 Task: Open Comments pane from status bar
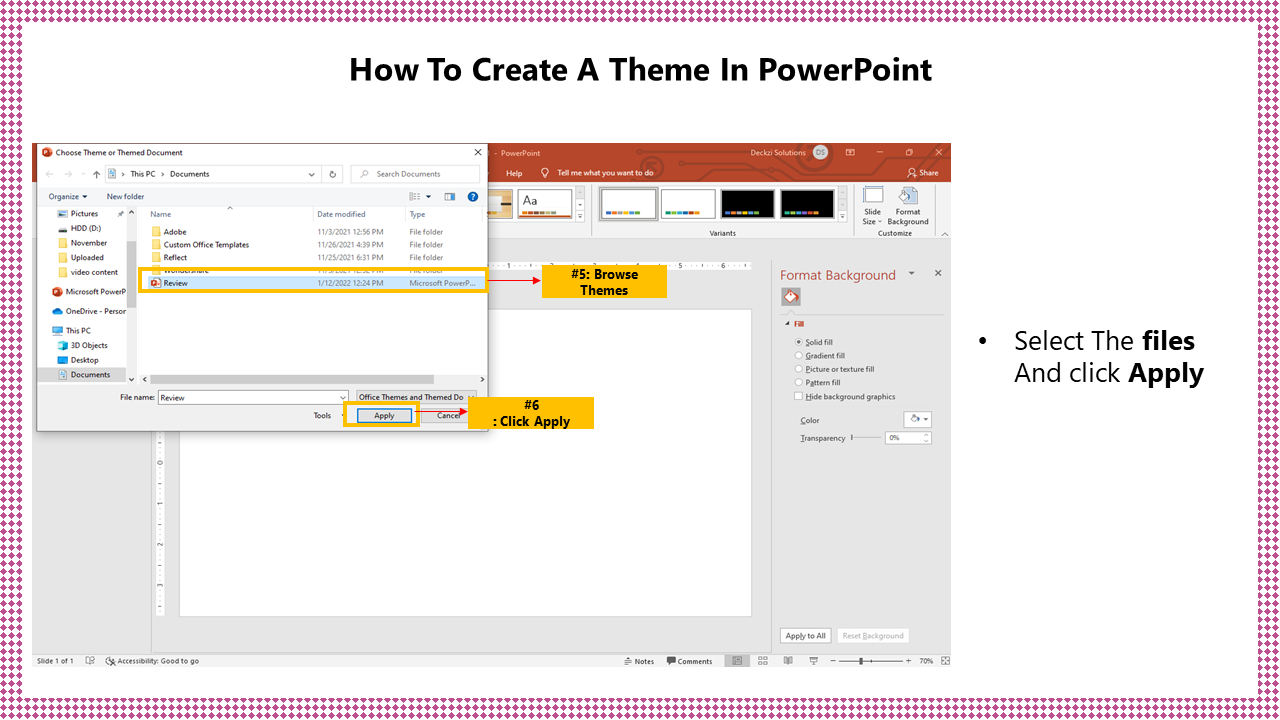pos(690,661)
